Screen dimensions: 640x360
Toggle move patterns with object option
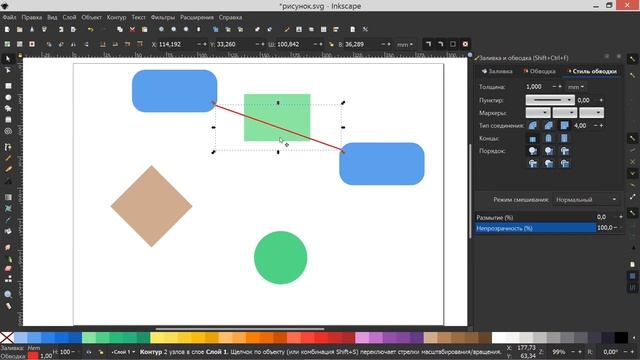pyautogui.click(x=465, y=44)
